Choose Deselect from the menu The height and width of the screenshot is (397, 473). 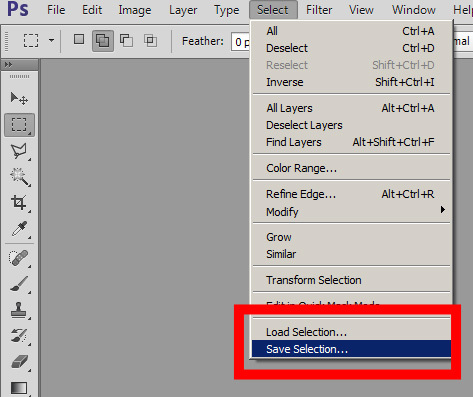pos(351,48)
